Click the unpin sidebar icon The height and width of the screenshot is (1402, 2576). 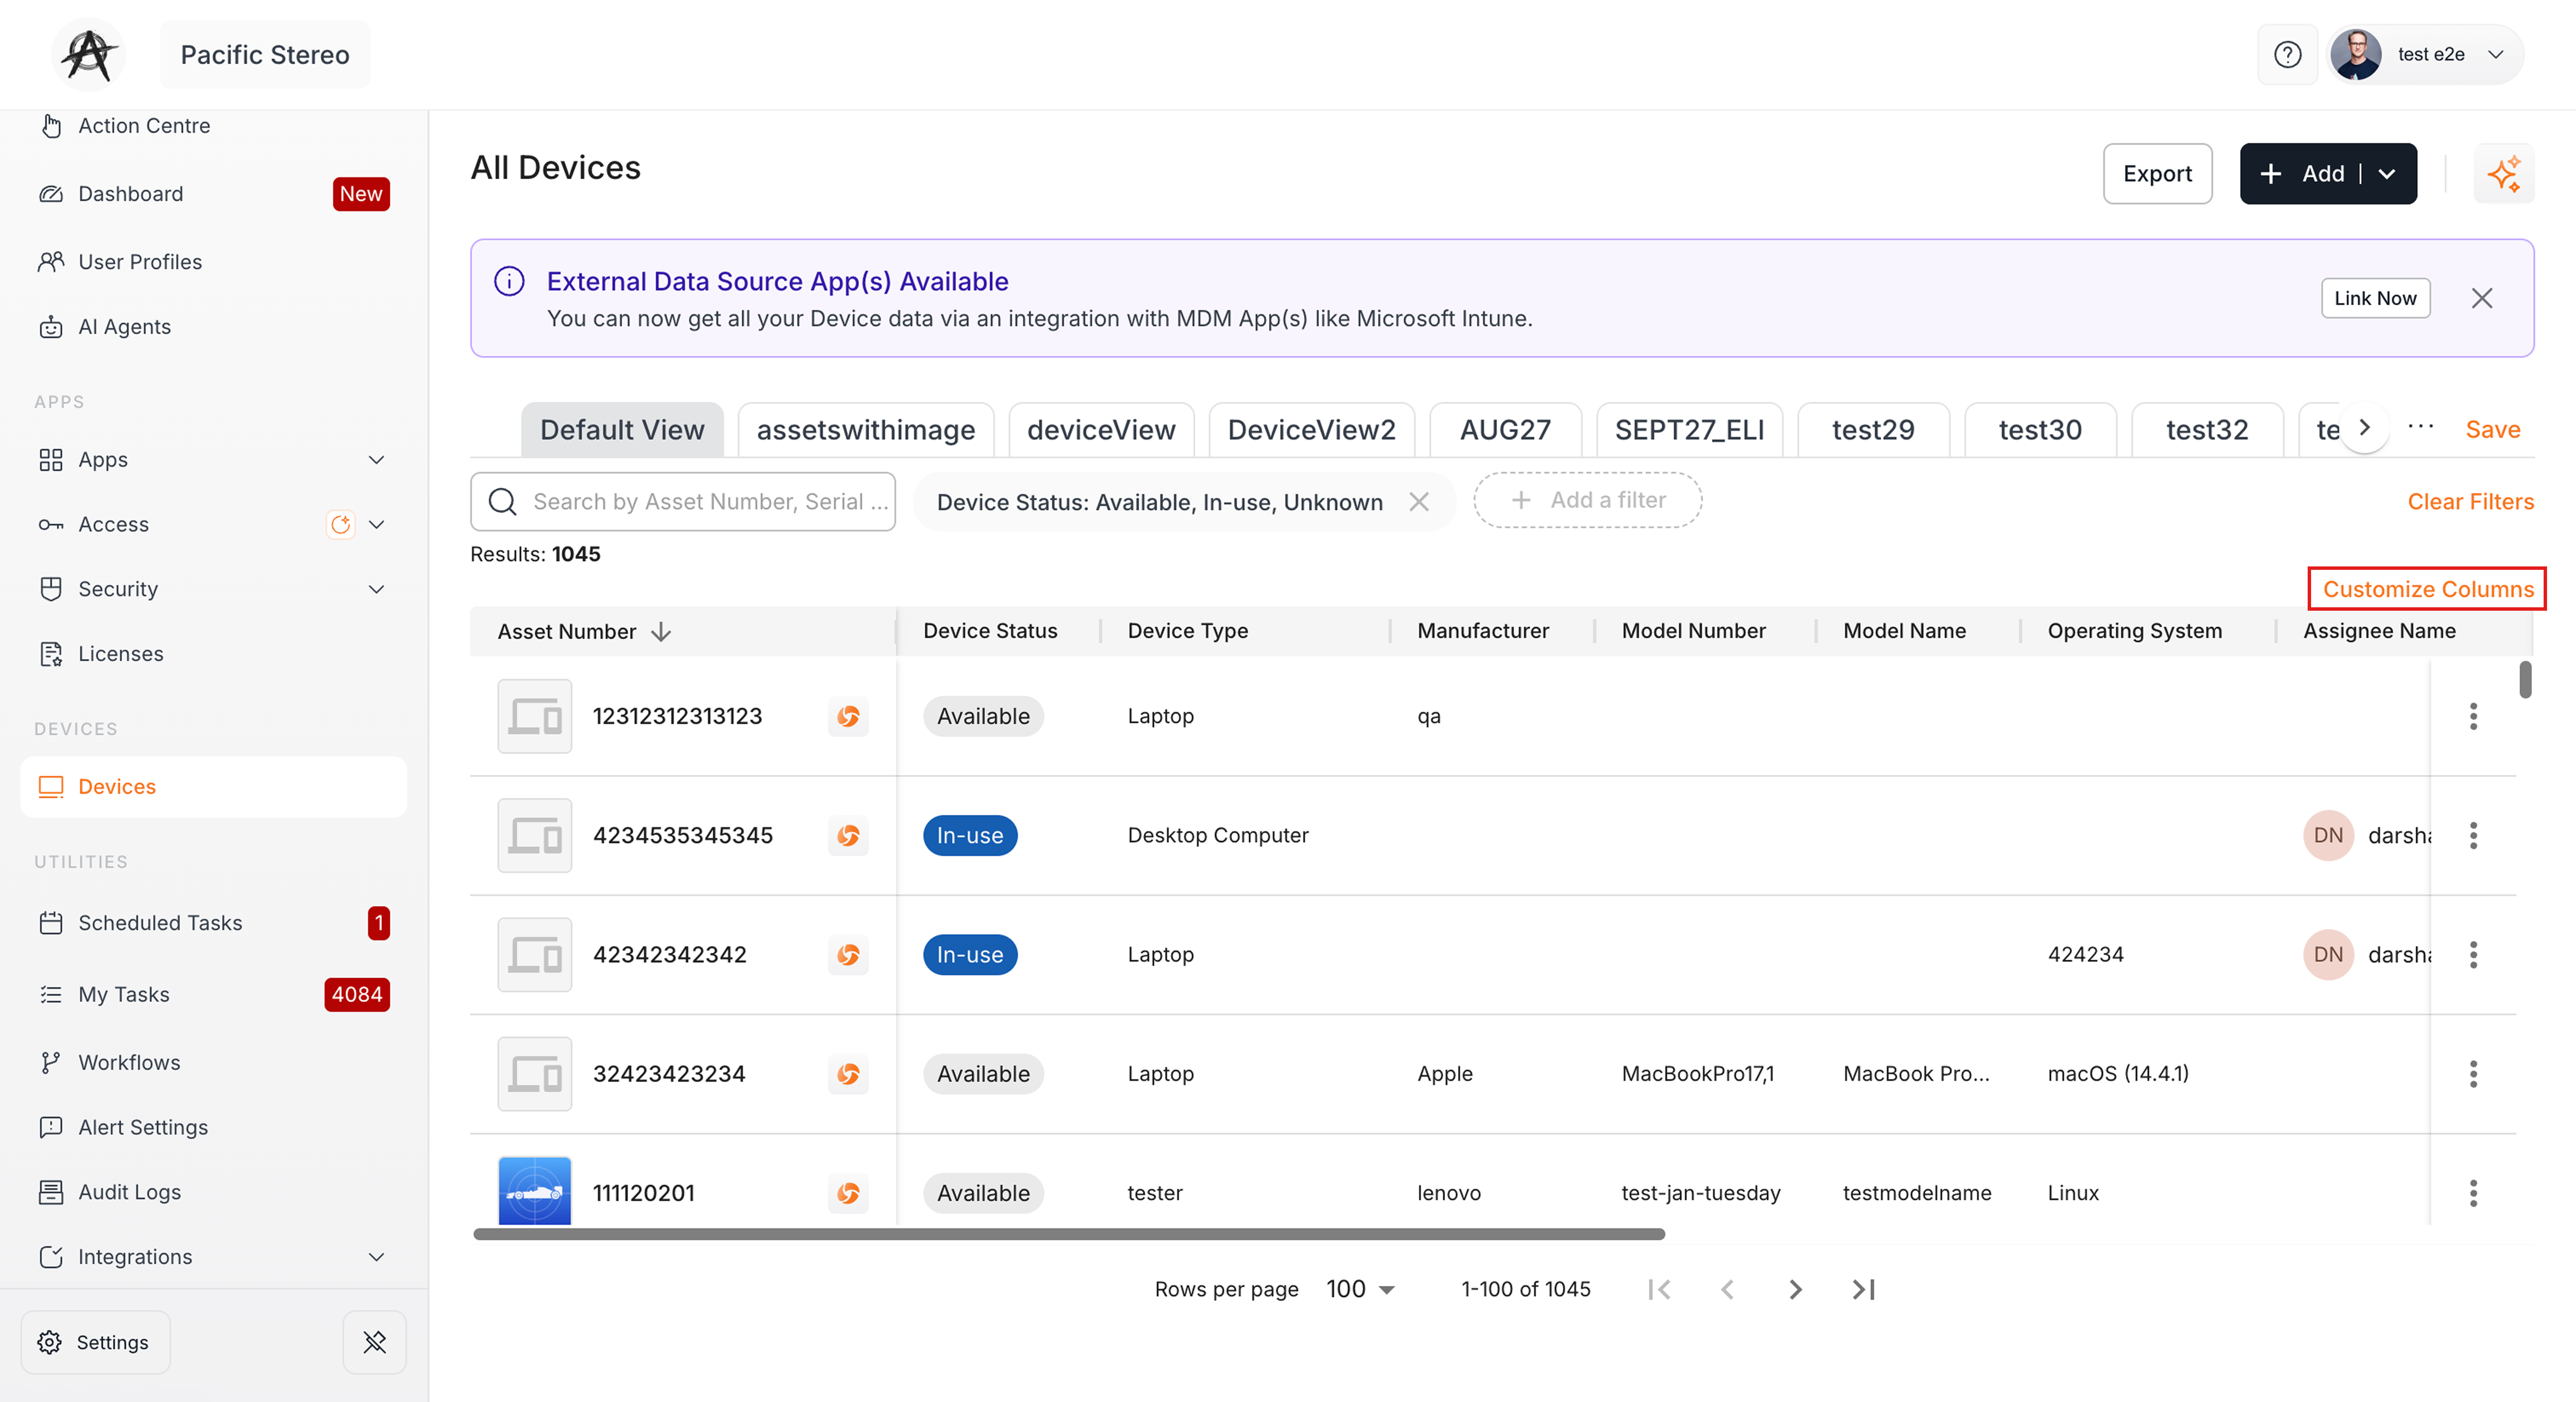[x=375, y=1342]
